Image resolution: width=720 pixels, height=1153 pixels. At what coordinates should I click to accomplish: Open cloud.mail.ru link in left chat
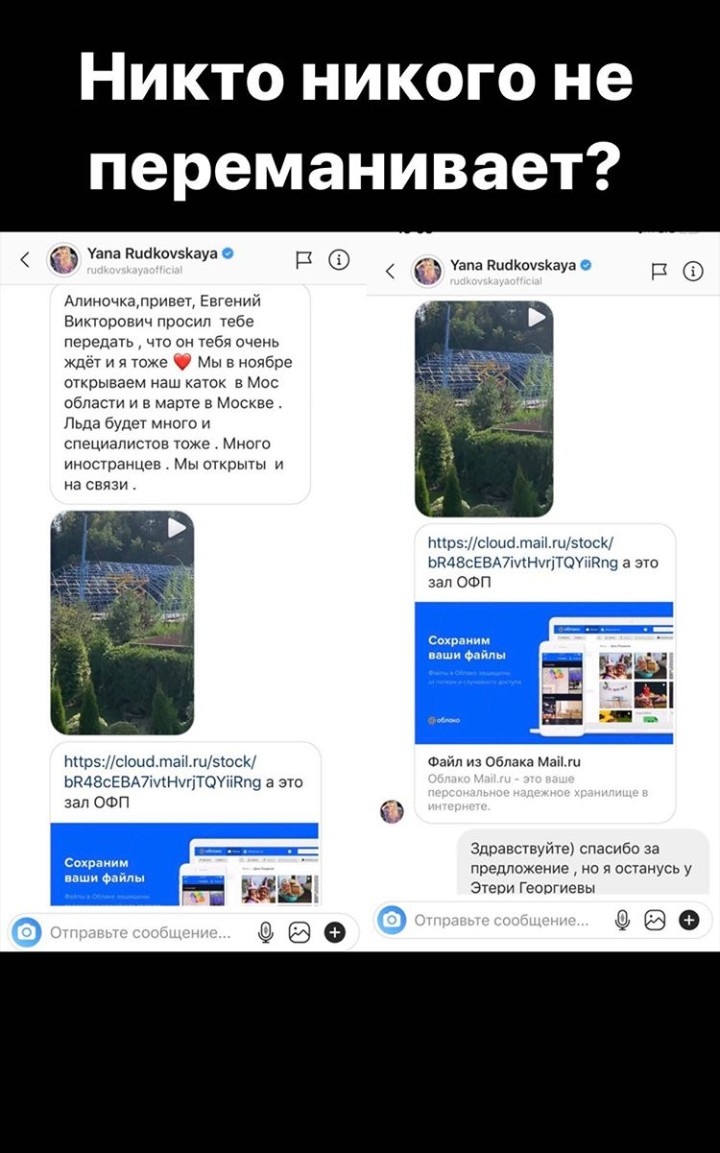tap(163, 771)
